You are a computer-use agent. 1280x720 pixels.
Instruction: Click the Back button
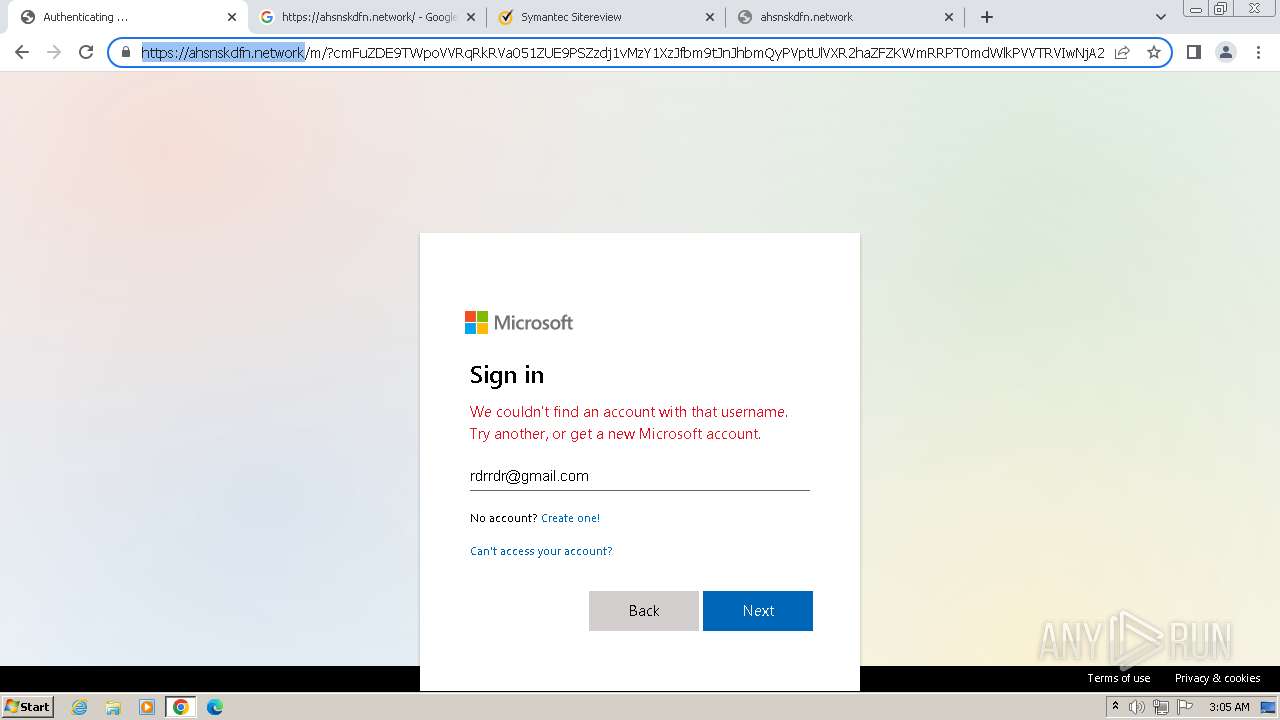(644, 611)
